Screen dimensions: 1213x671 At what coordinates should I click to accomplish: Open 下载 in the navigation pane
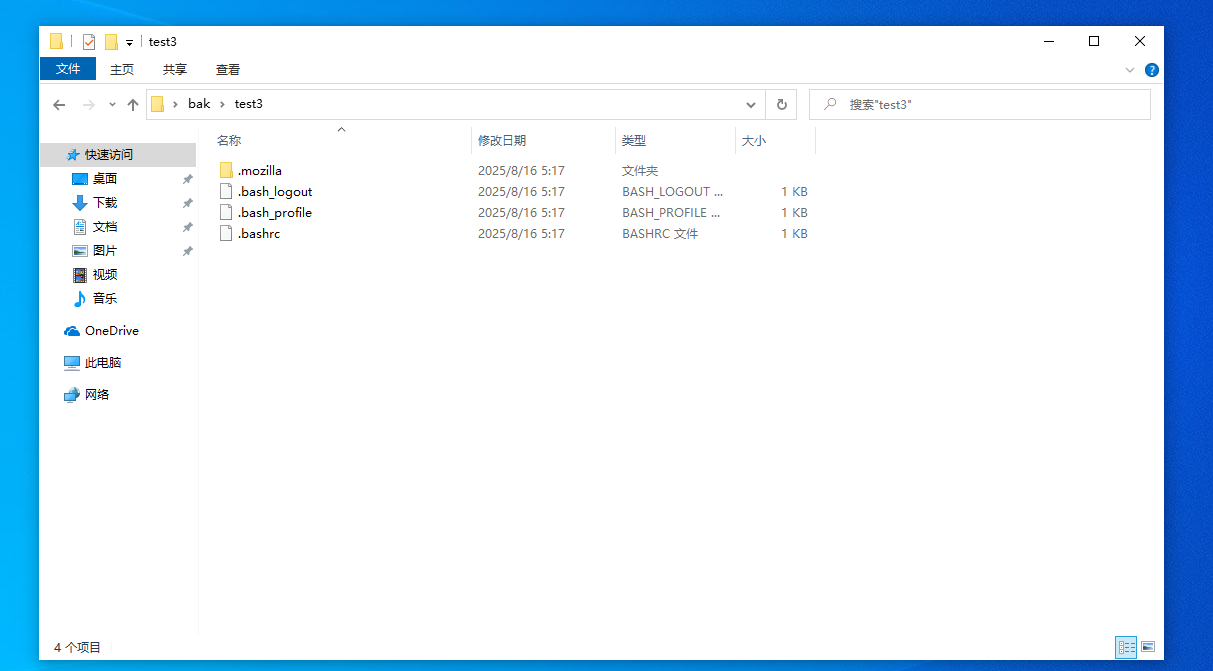pos(105,203)
